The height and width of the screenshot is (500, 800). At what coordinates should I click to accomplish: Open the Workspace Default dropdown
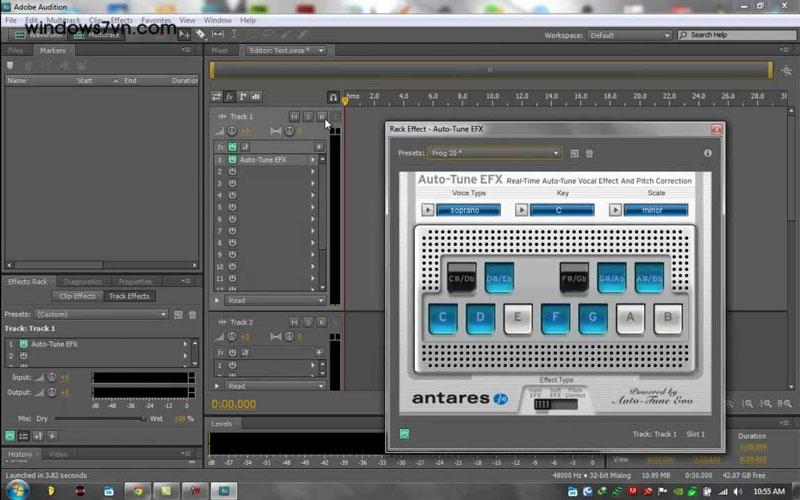coord(629,35)
